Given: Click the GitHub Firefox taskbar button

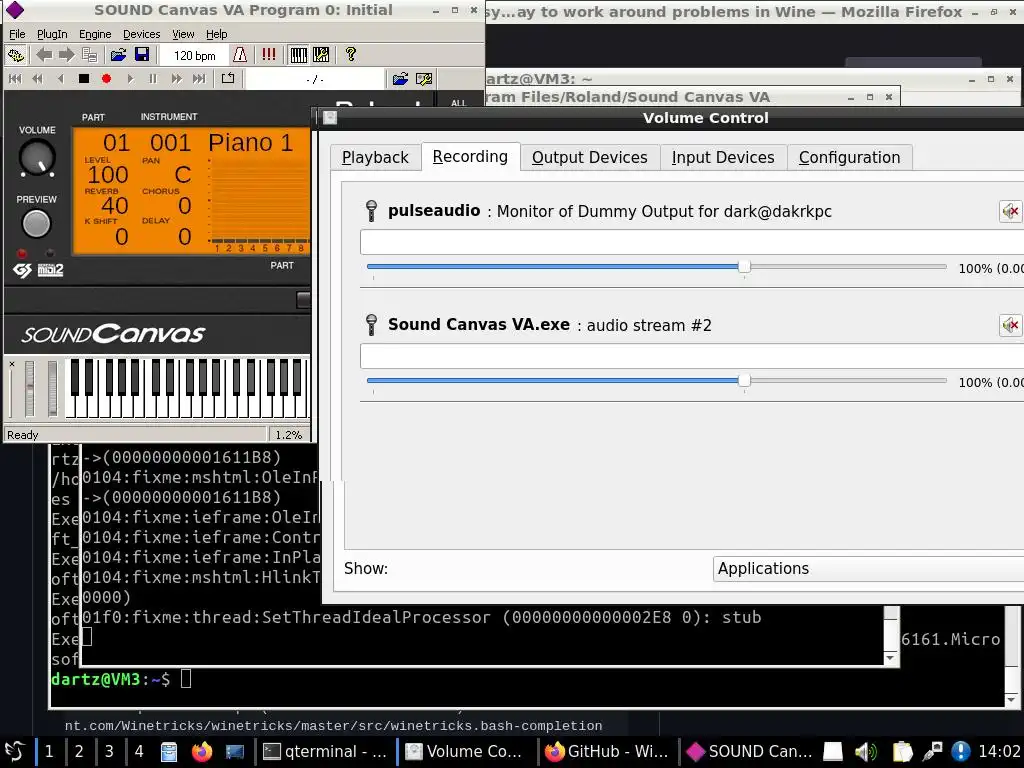Looking at the screenshot, I should tap(607, 752).
